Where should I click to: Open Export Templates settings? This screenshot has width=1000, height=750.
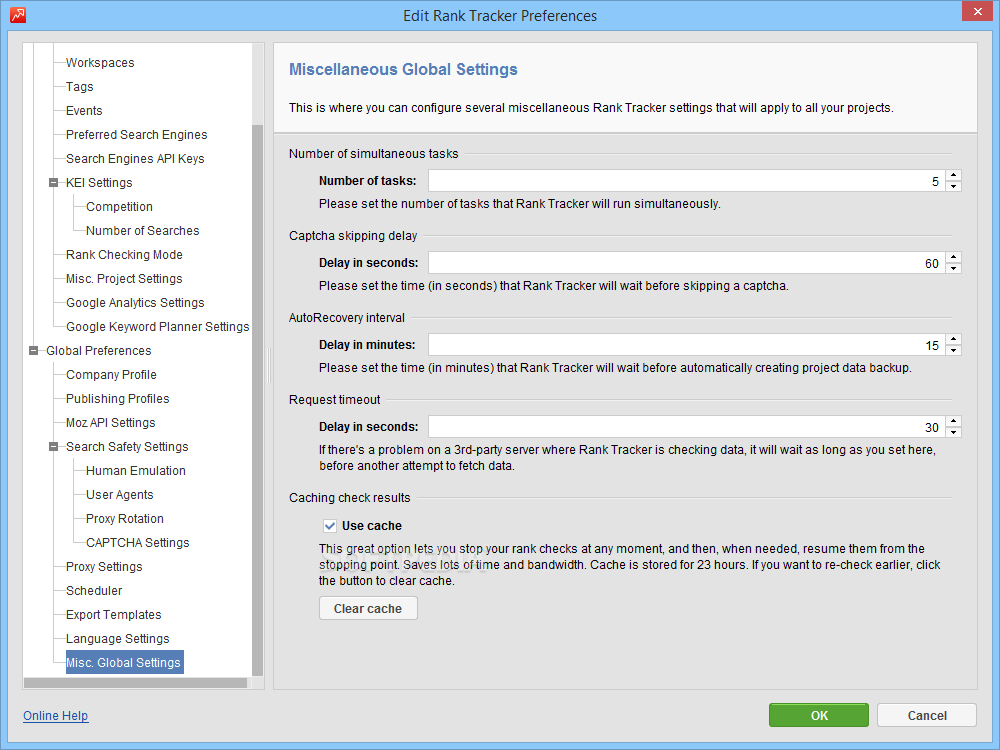pos(114,615)
